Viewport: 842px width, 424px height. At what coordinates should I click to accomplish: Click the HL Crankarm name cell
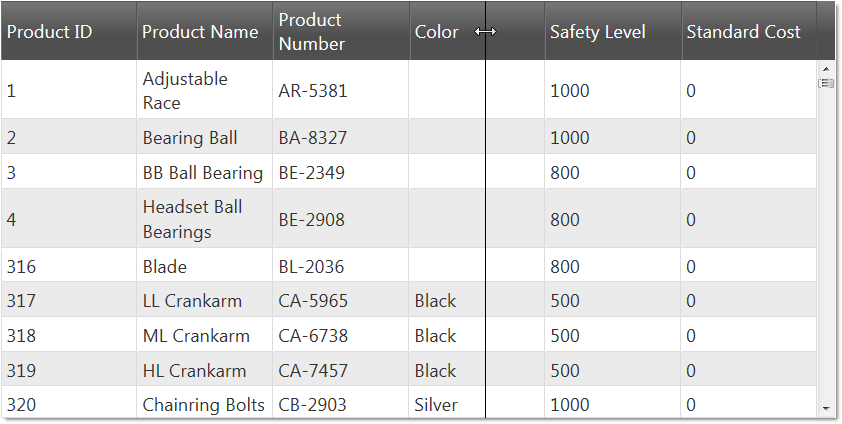coord(194,371)
